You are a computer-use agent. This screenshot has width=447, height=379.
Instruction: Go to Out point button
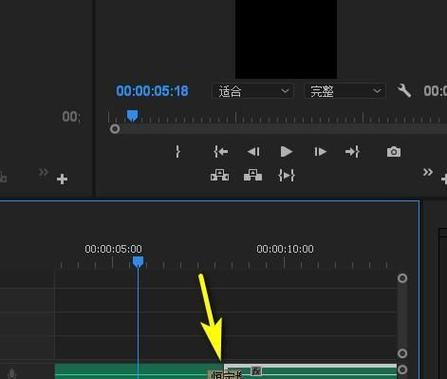point(352,152)
